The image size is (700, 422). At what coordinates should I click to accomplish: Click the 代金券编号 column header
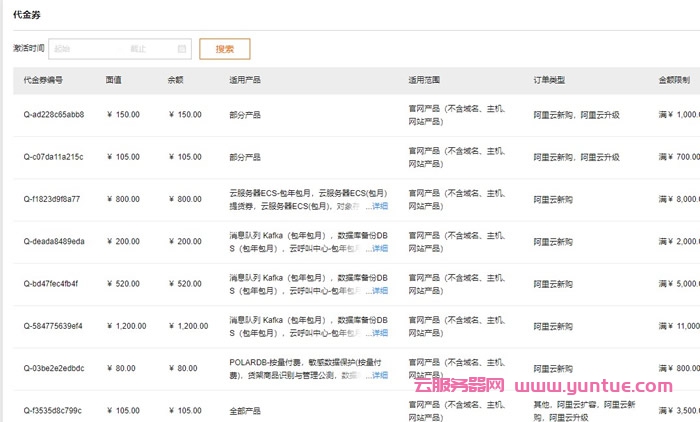[x=44, y=80]
